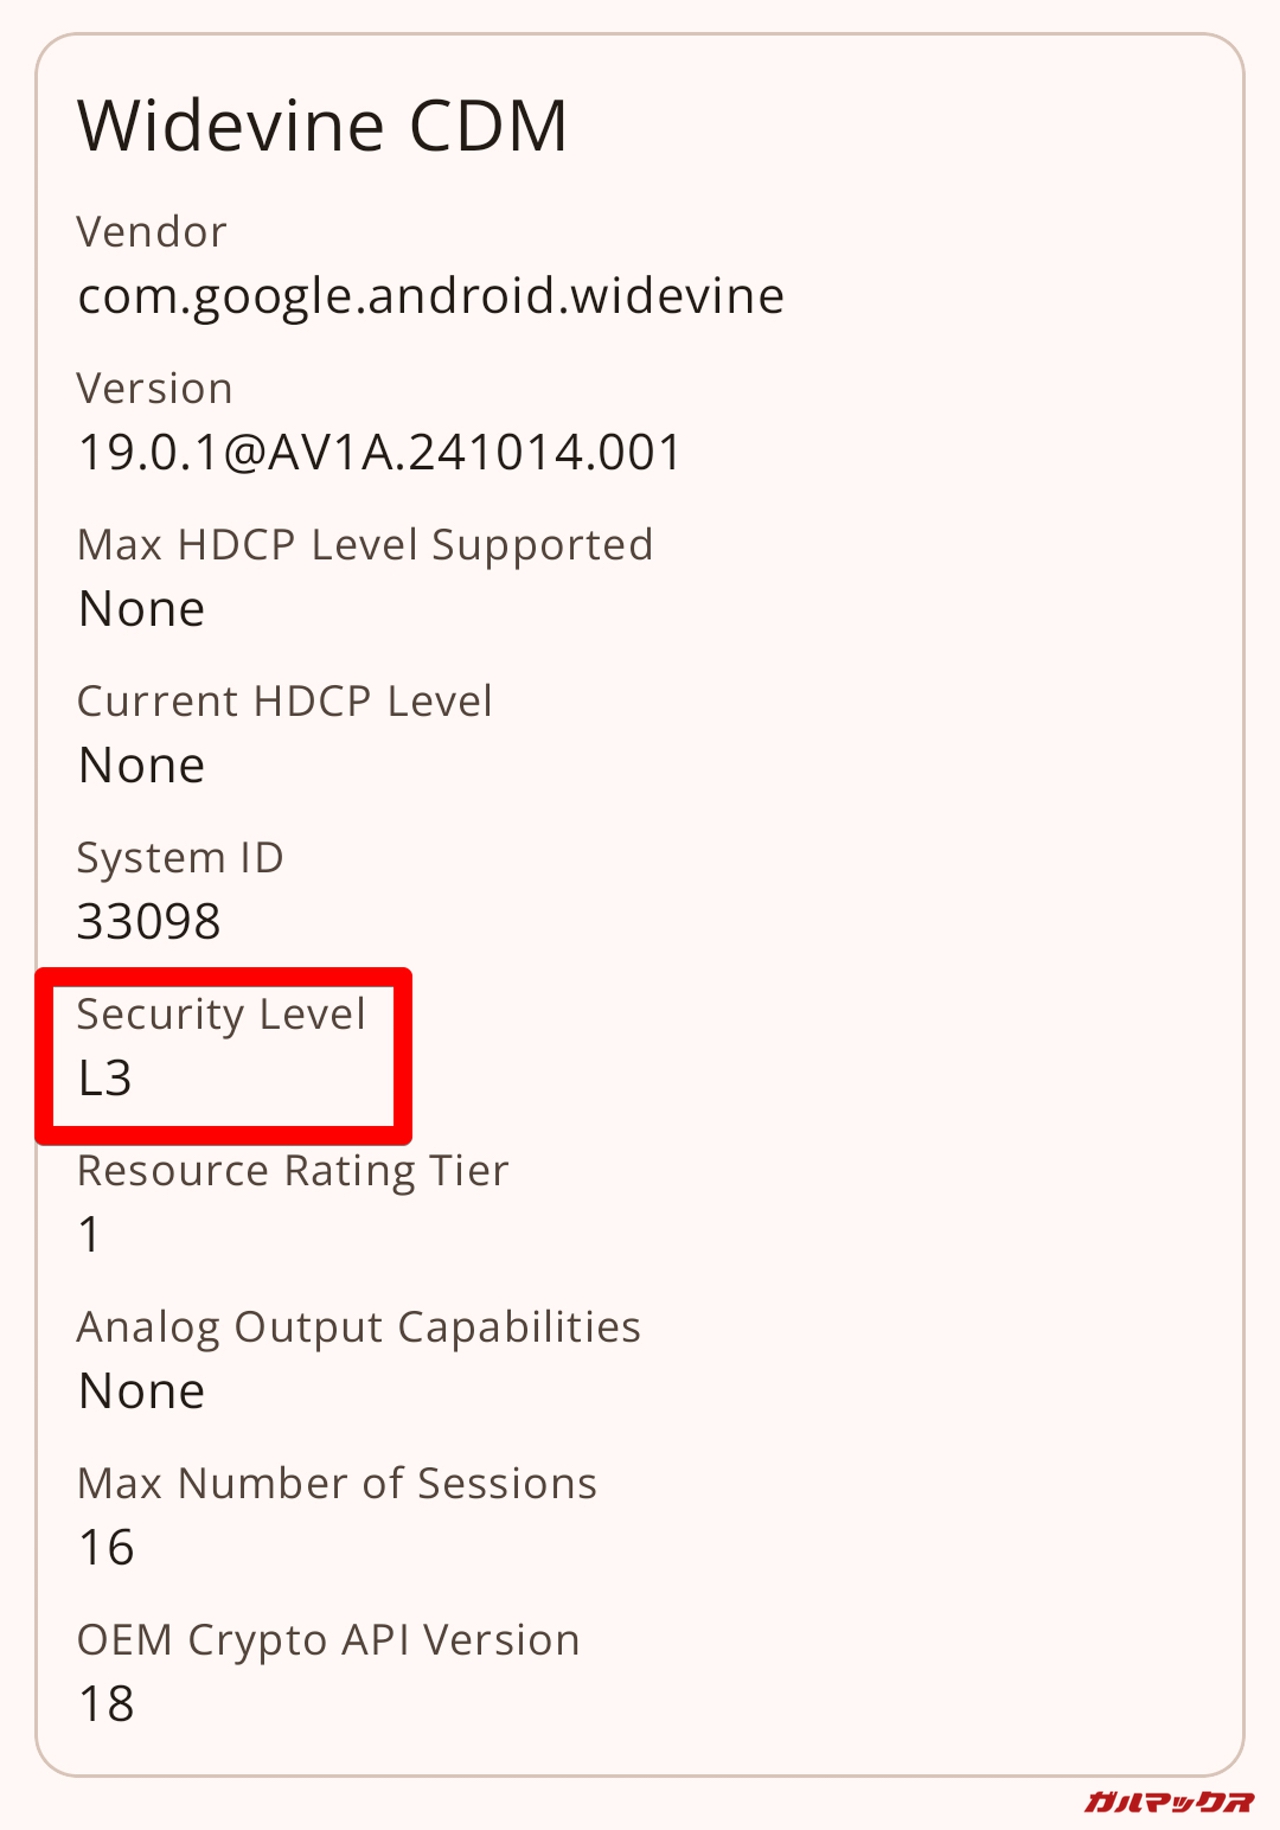The image size is (1280, 1830).
Task: Select the Version label
Action: 155,388
